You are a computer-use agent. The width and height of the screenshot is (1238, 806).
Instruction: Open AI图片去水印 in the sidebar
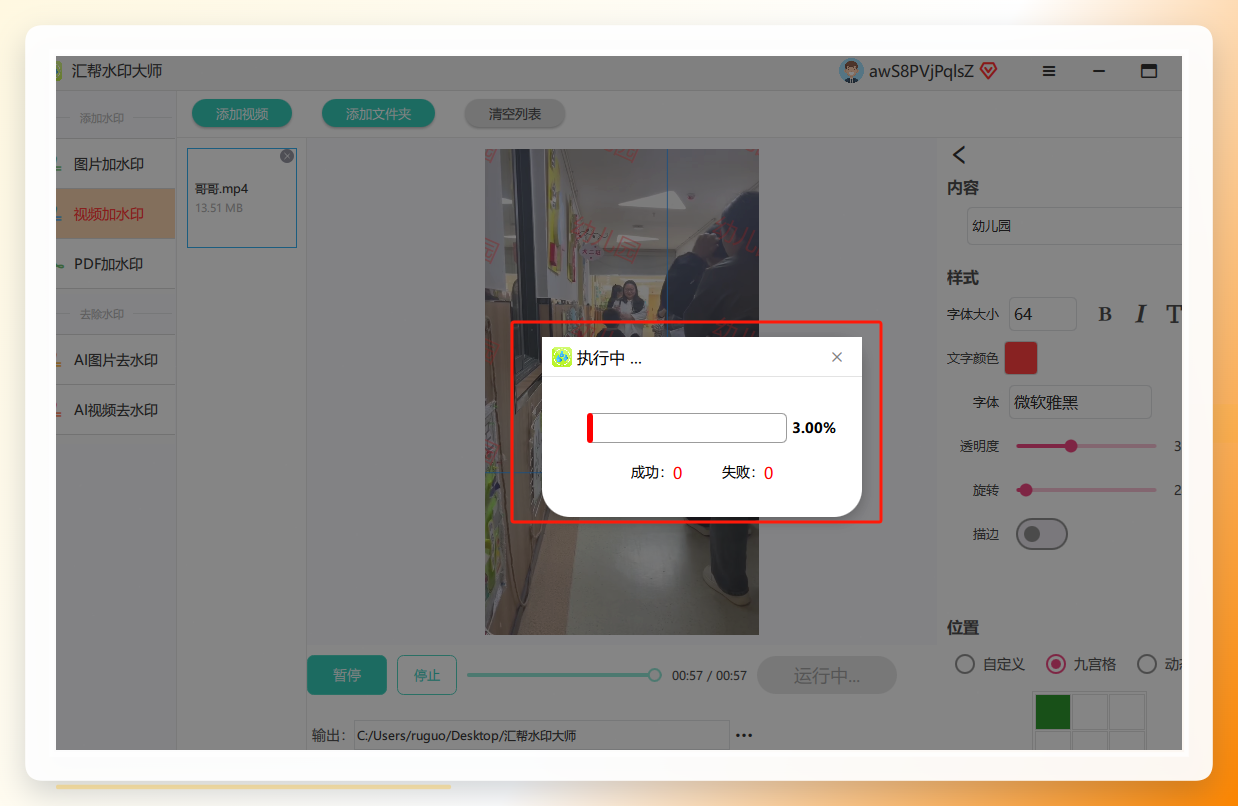coord(116,360)
